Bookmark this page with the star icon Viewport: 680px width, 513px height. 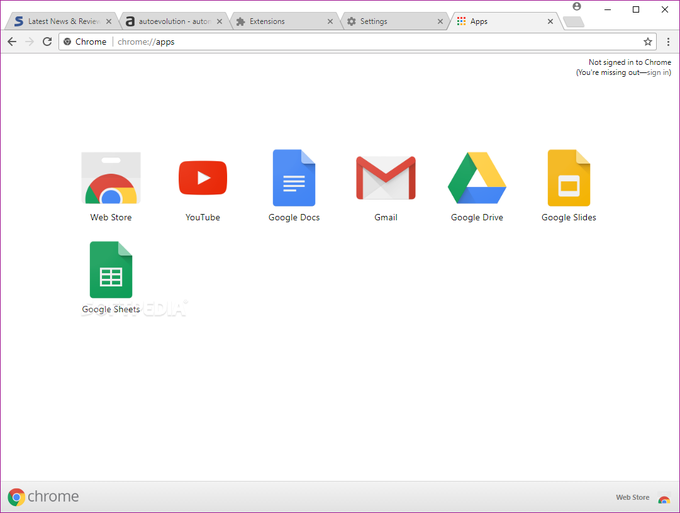point(647,42)
